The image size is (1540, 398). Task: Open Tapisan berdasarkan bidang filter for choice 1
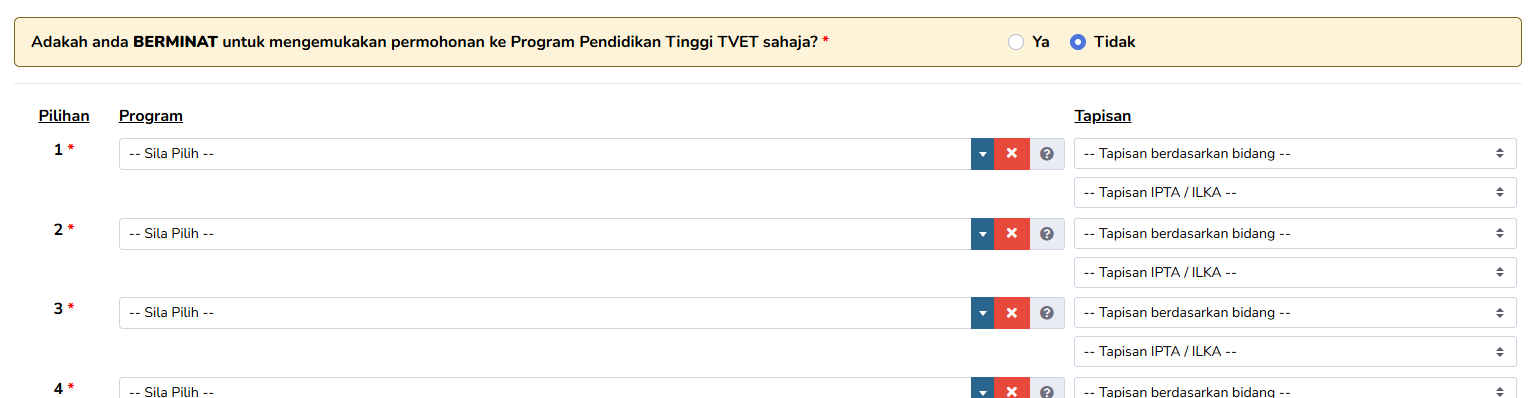[x=1295, y=153]
